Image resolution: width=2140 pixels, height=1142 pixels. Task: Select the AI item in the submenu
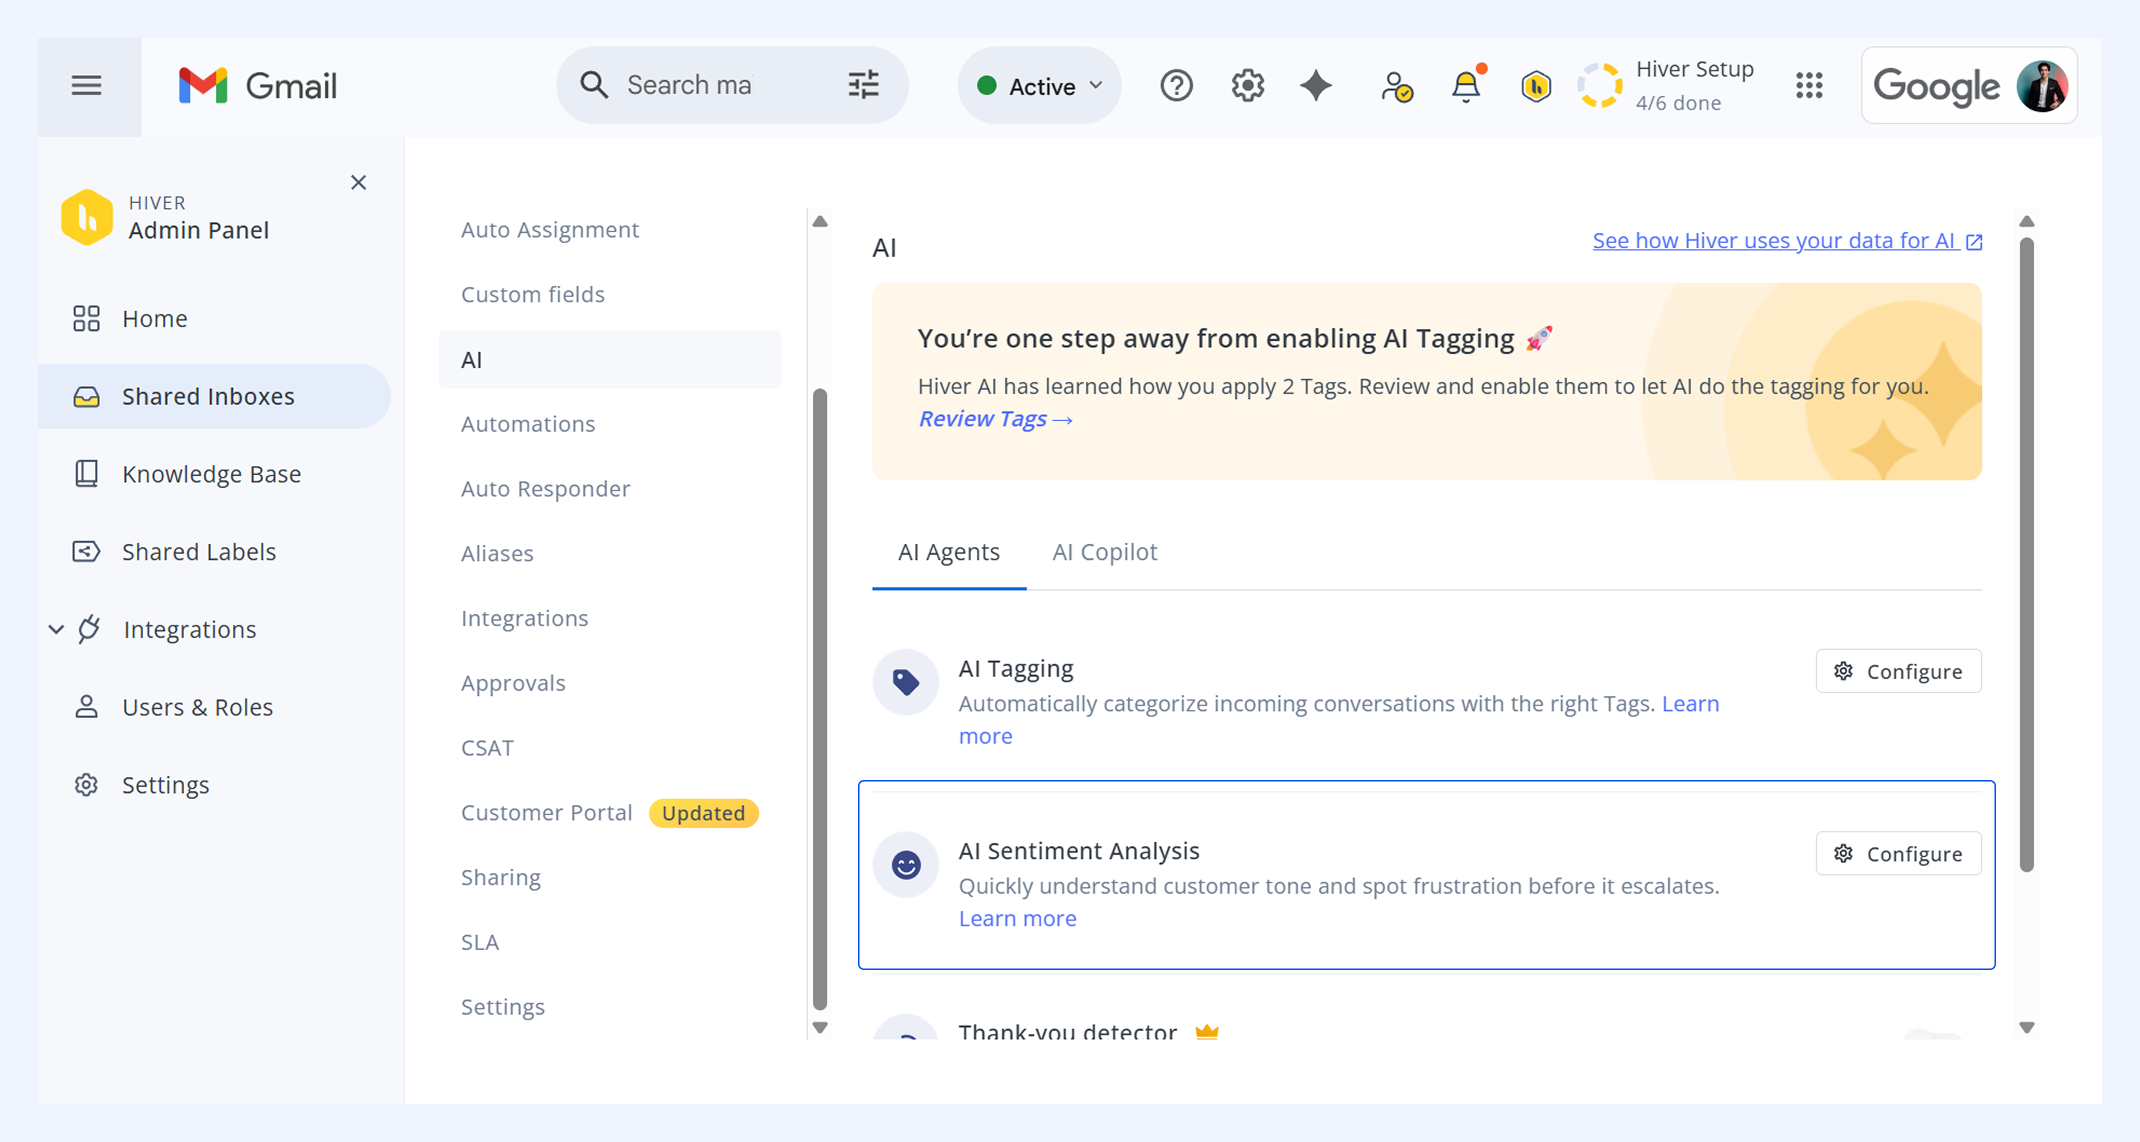click(610, 360)
